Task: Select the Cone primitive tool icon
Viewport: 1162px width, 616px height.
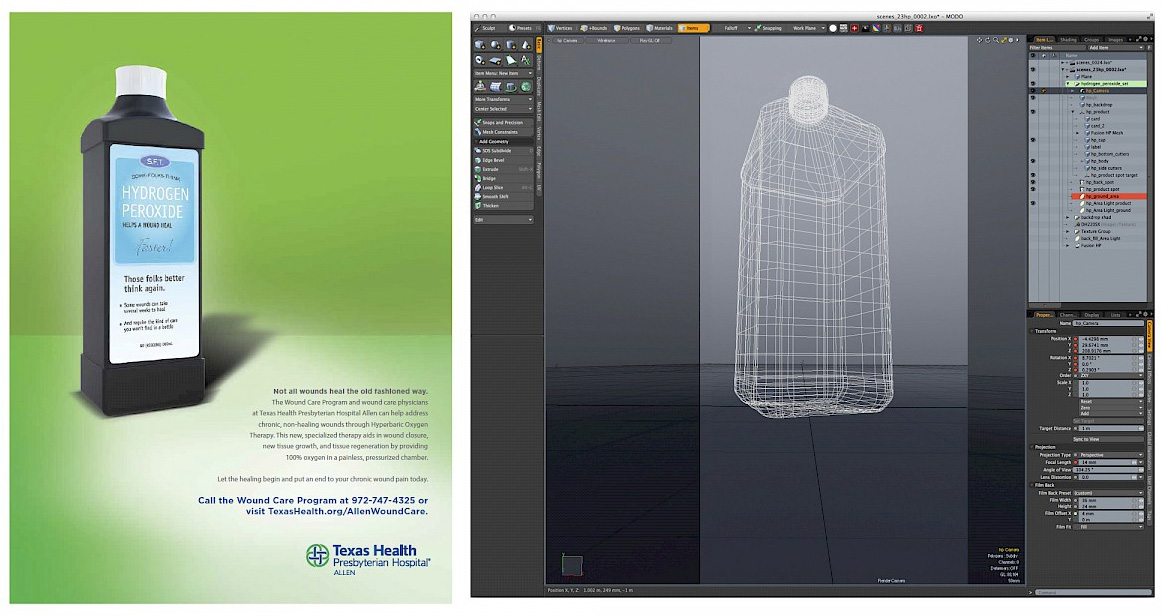Action: tap(526, 44)
